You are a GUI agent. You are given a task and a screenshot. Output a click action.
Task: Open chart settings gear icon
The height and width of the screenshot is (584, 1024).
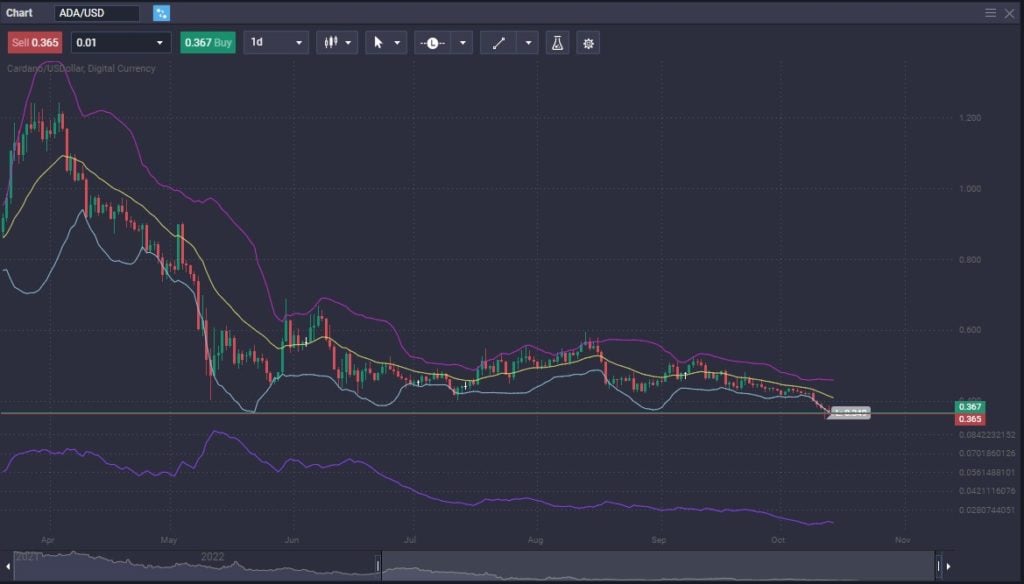tap(588, 43)
